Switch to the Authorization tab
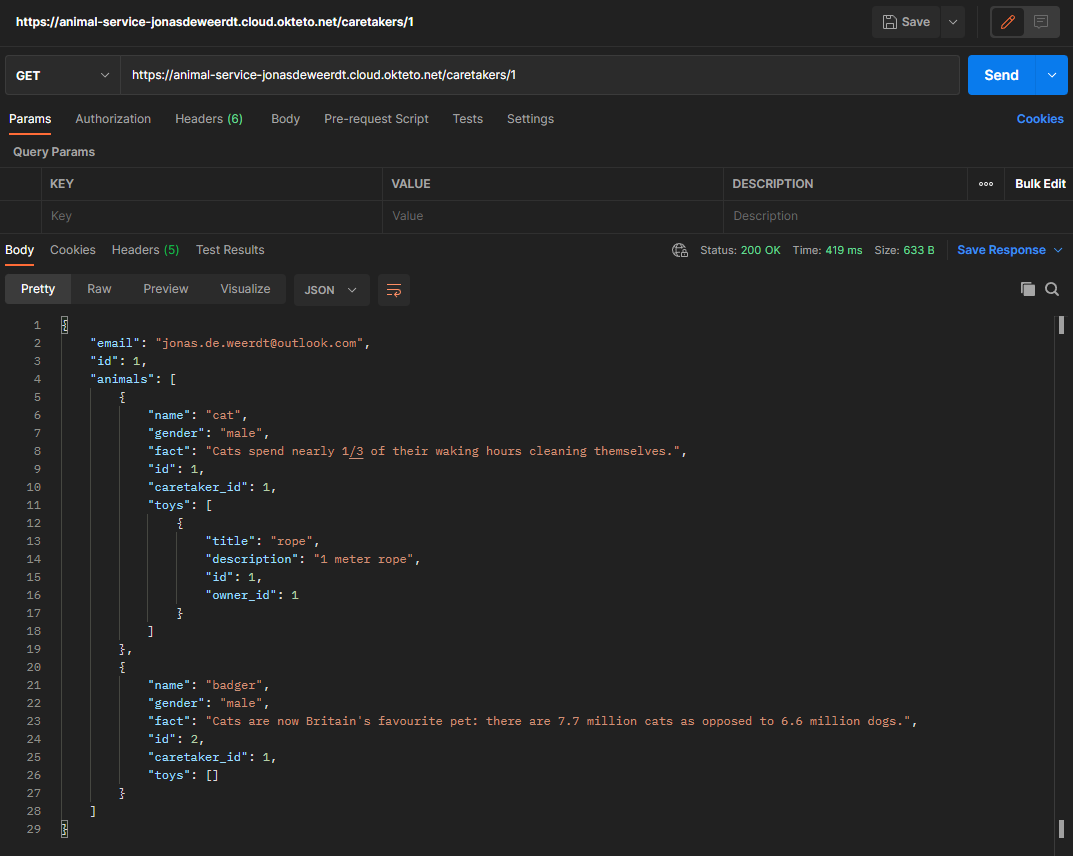Screen dimensions: 1073x856 [x=113, y=119]
